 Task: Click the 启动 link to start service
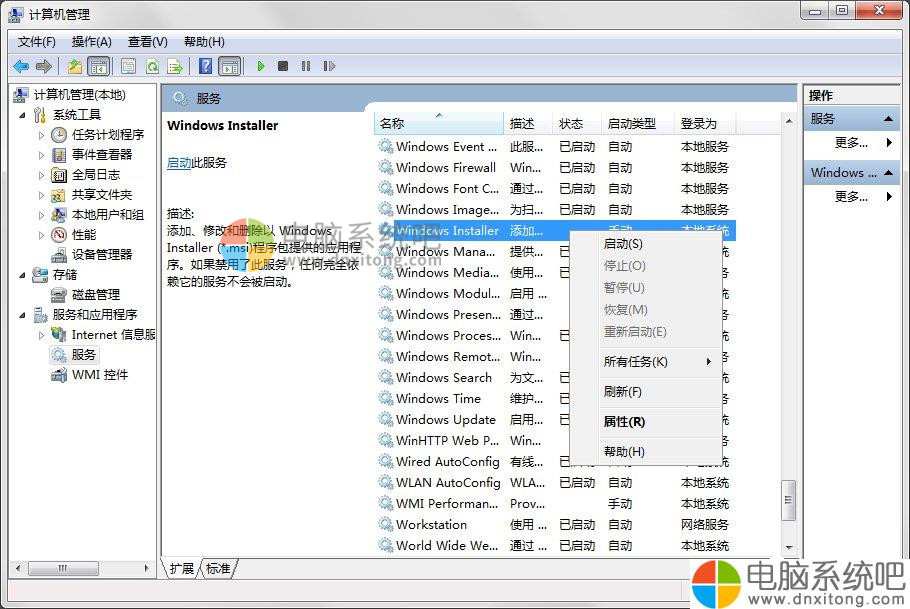tap(179, 163)
